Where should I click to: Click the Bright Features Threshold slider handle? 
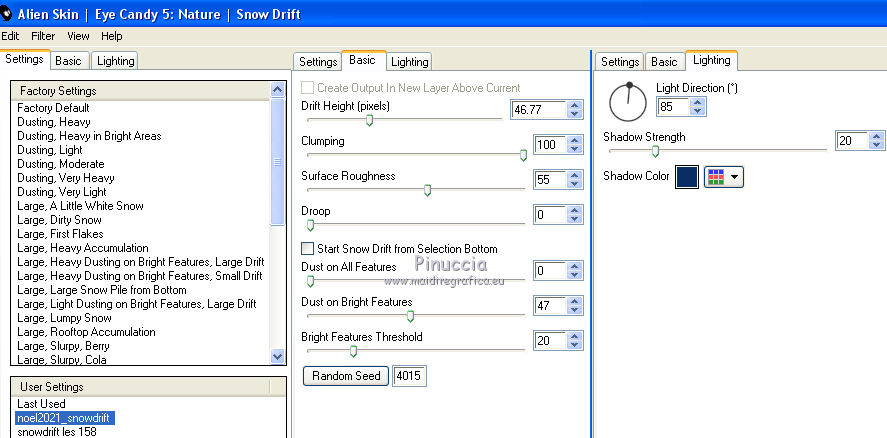tap(354, 351)
